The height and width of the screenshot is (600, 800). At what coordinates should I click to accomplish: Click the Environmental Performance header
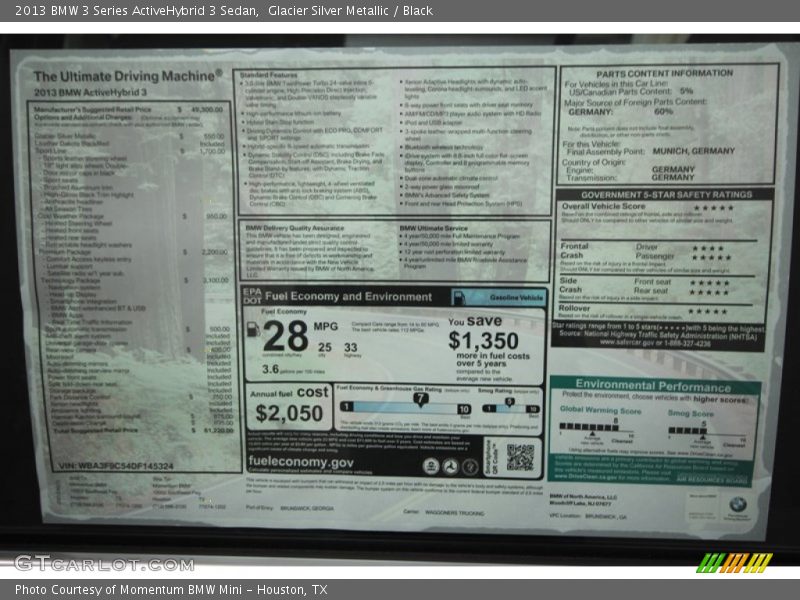[x=653, y=384]
